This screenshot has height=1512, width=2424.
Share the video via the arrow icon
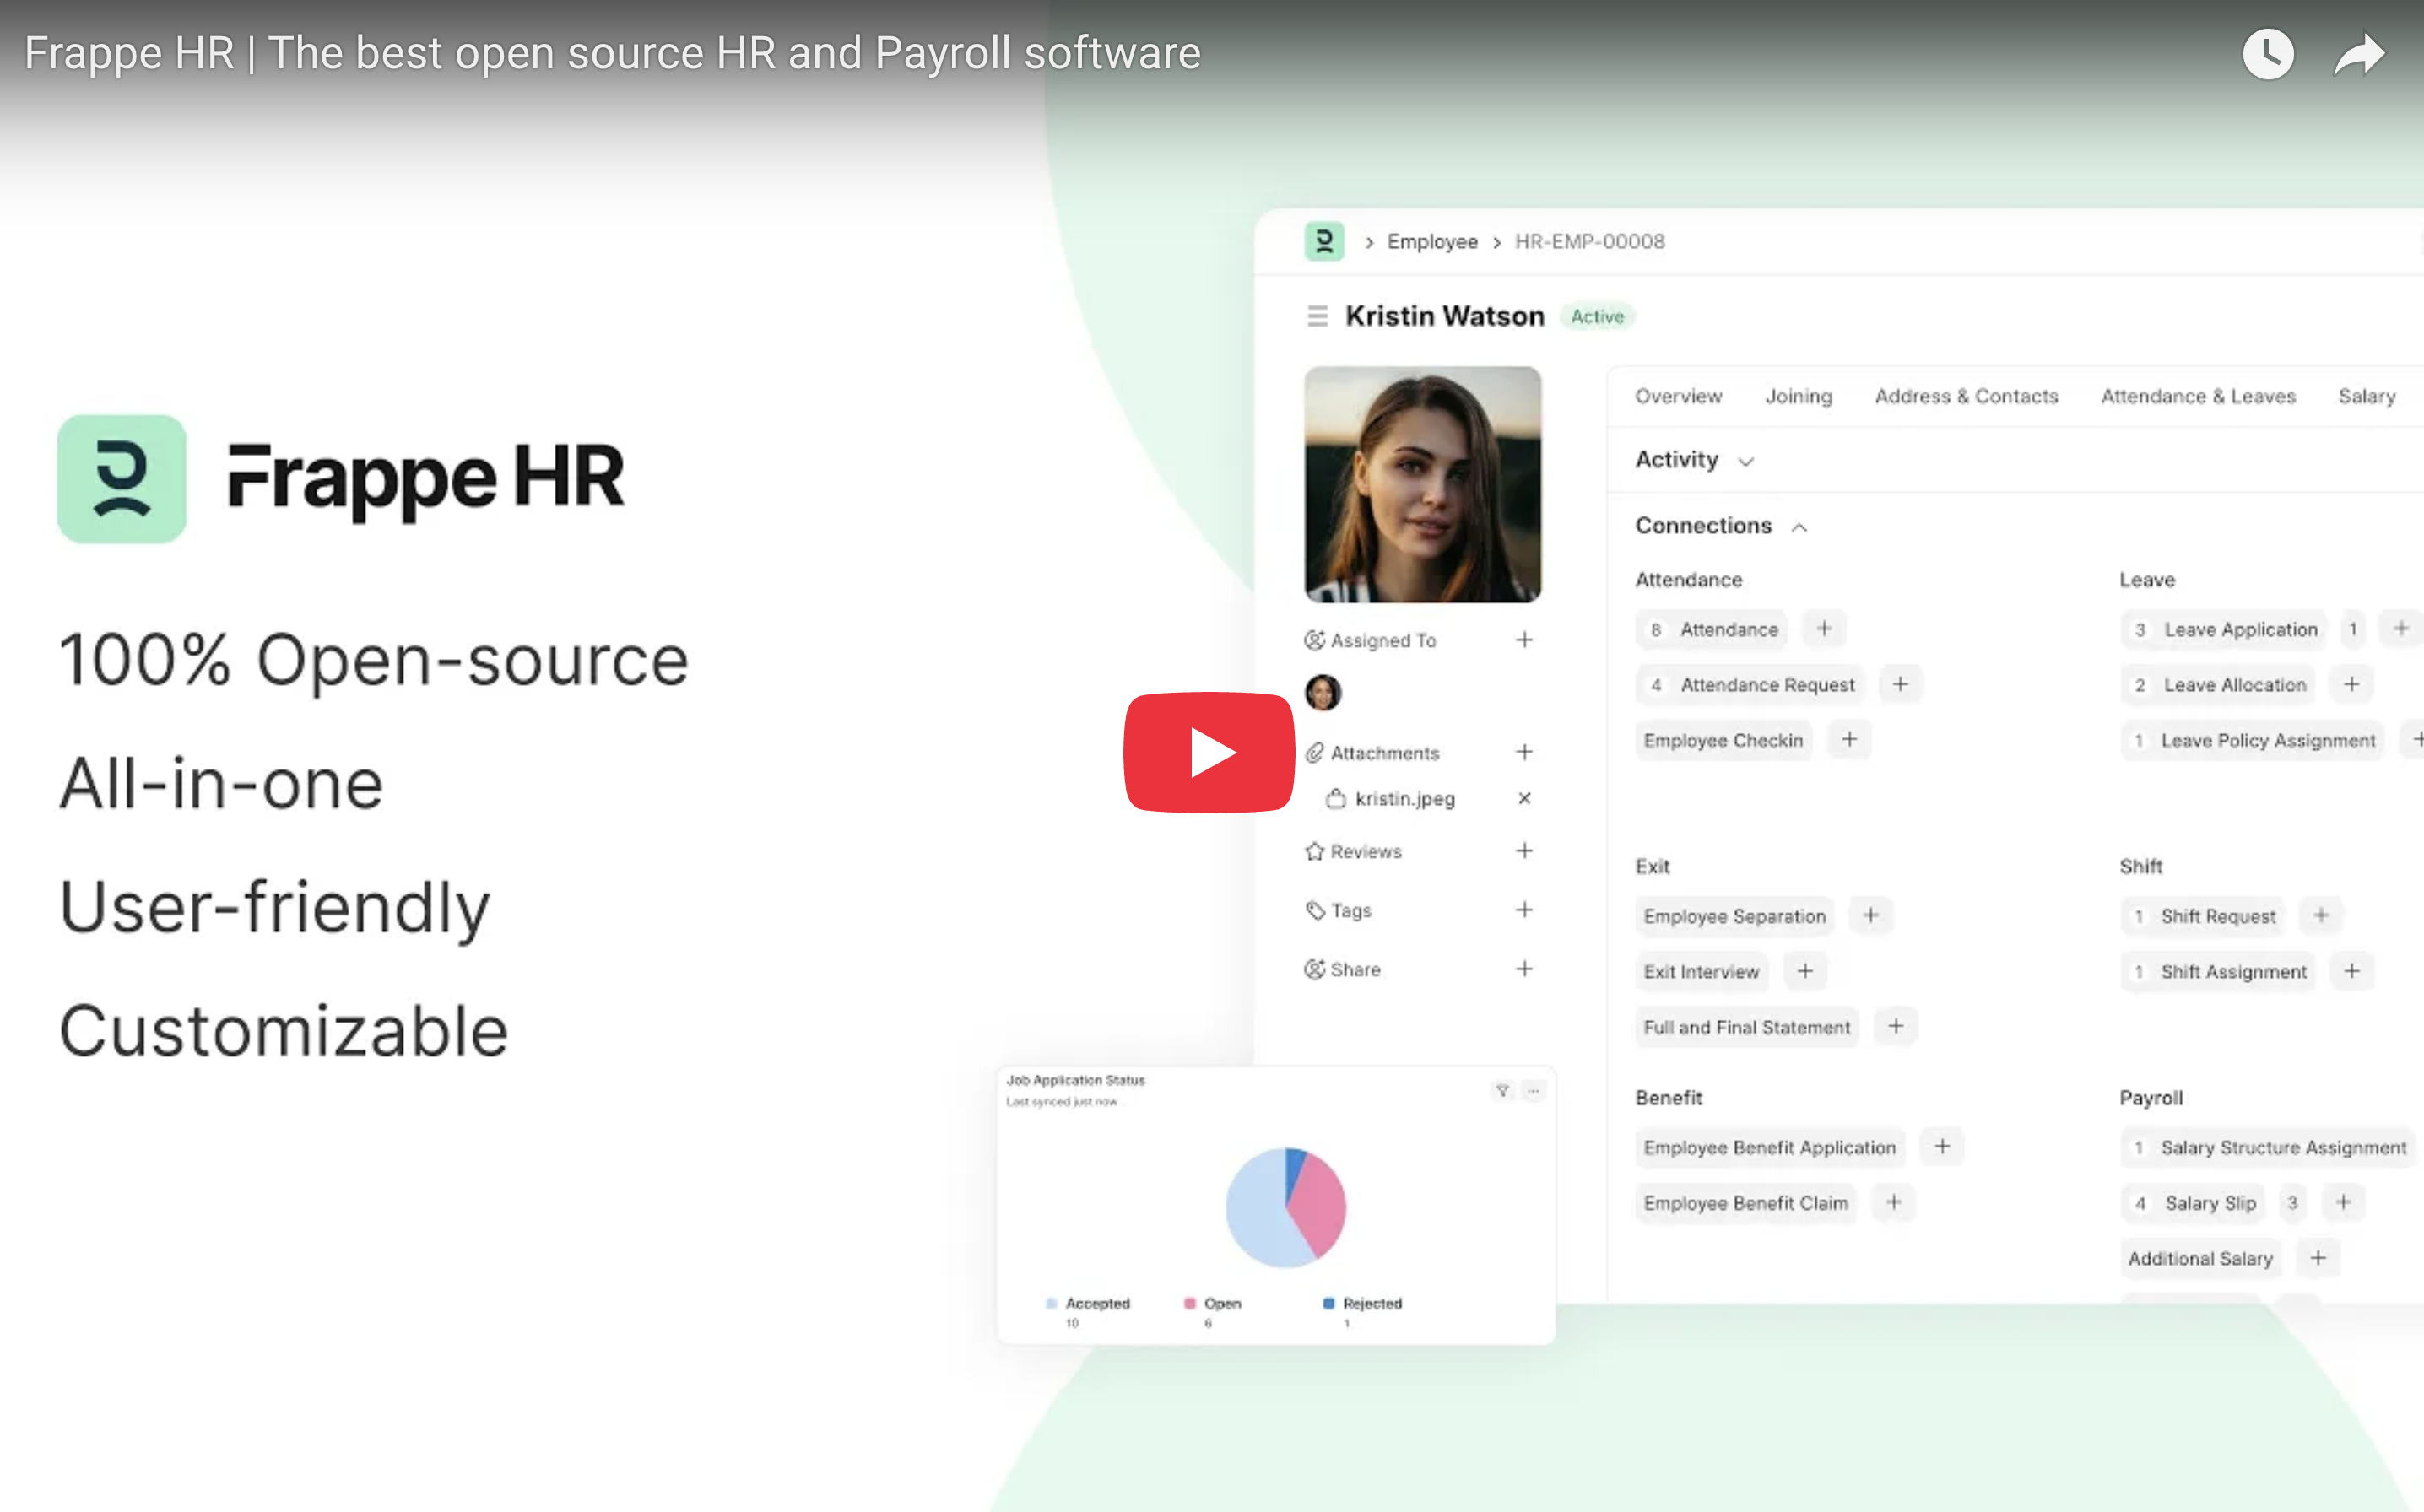pyautogui.click(x=2359, y=53)
